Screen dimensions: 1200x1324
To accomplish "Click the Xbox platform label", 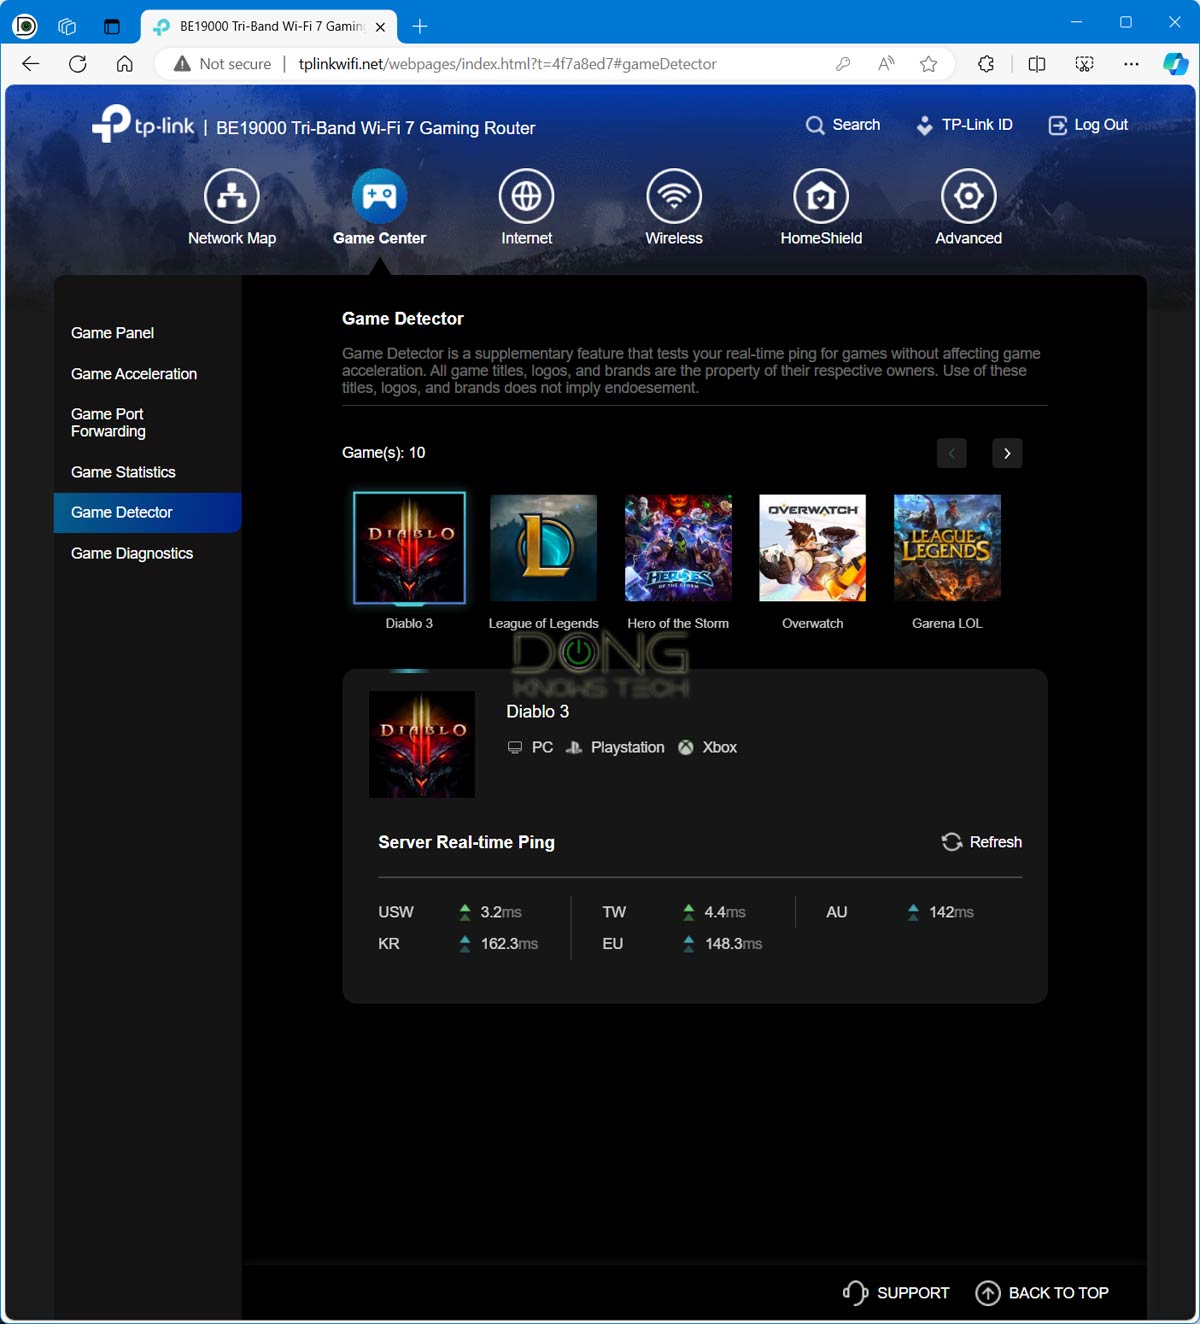I will (x=719, y=747).
